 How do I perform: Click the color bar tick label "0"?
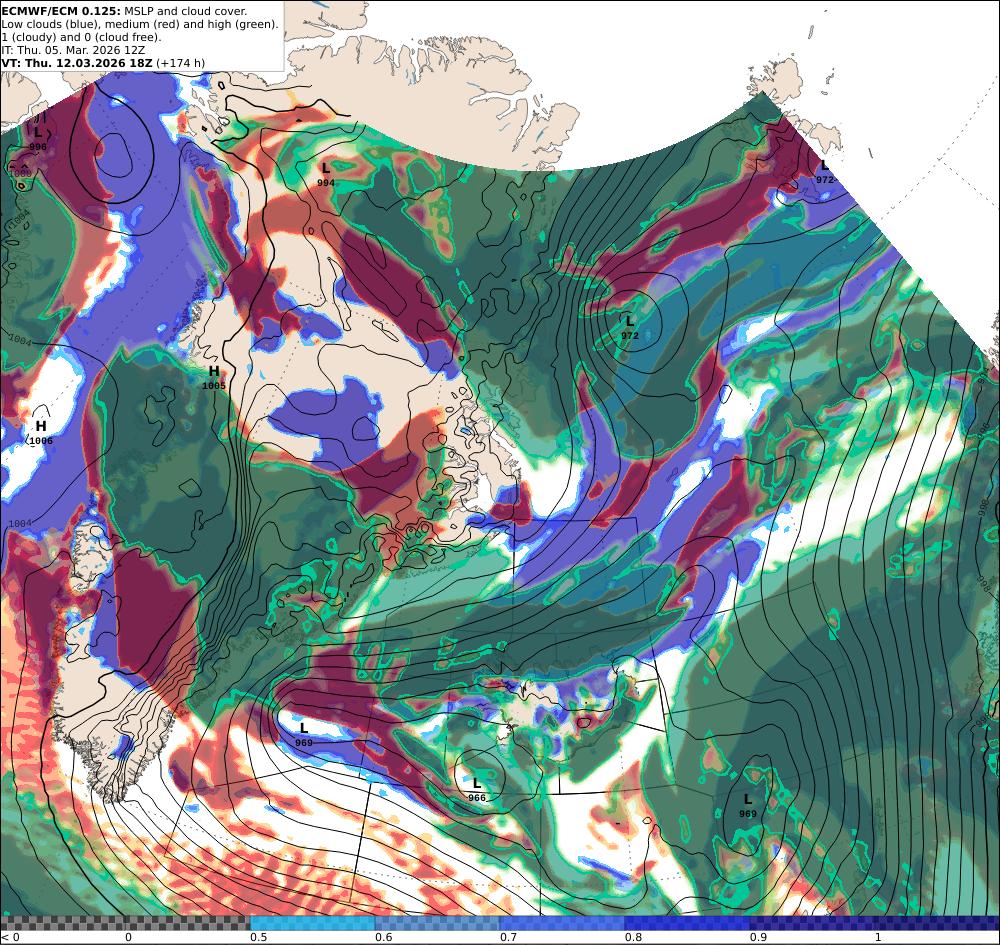128,937
